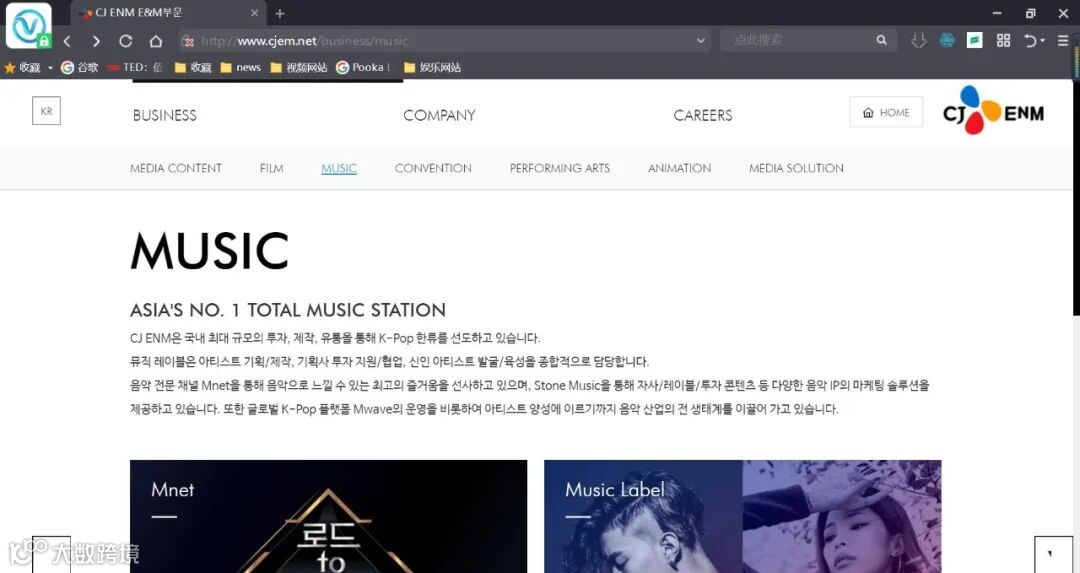The width and height of the screenshot is (1080, 573).
Task: Click the CJ ENM logo
Action: click(993, 110)
